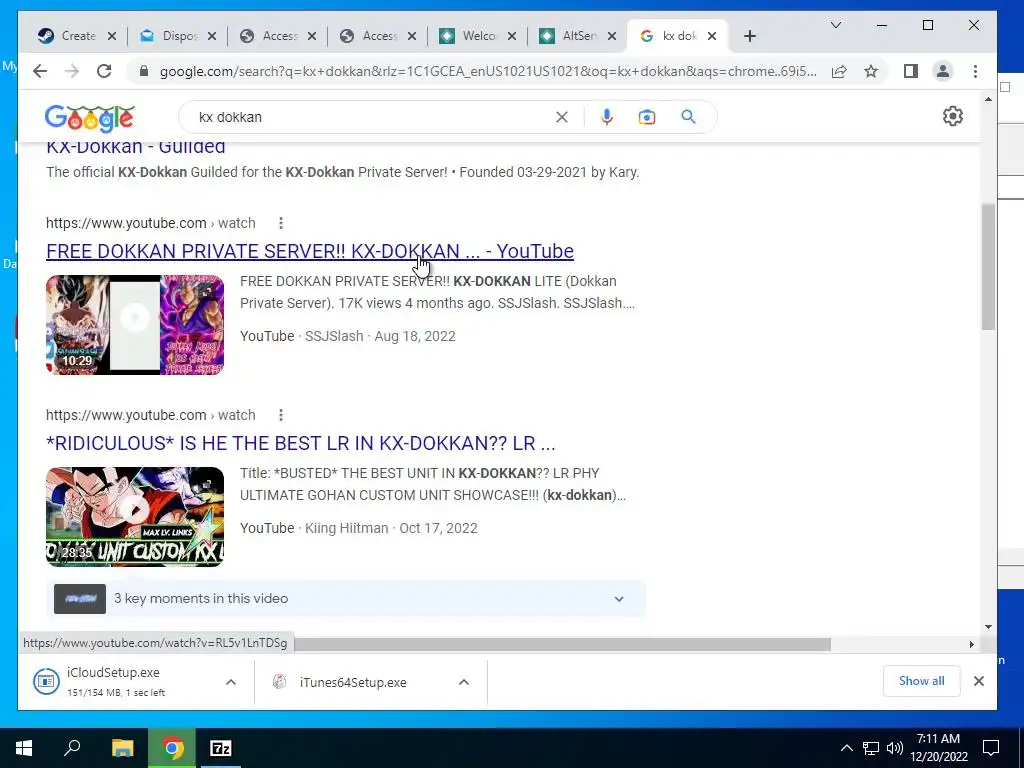Open the Windows Start menu

[24, 748]
